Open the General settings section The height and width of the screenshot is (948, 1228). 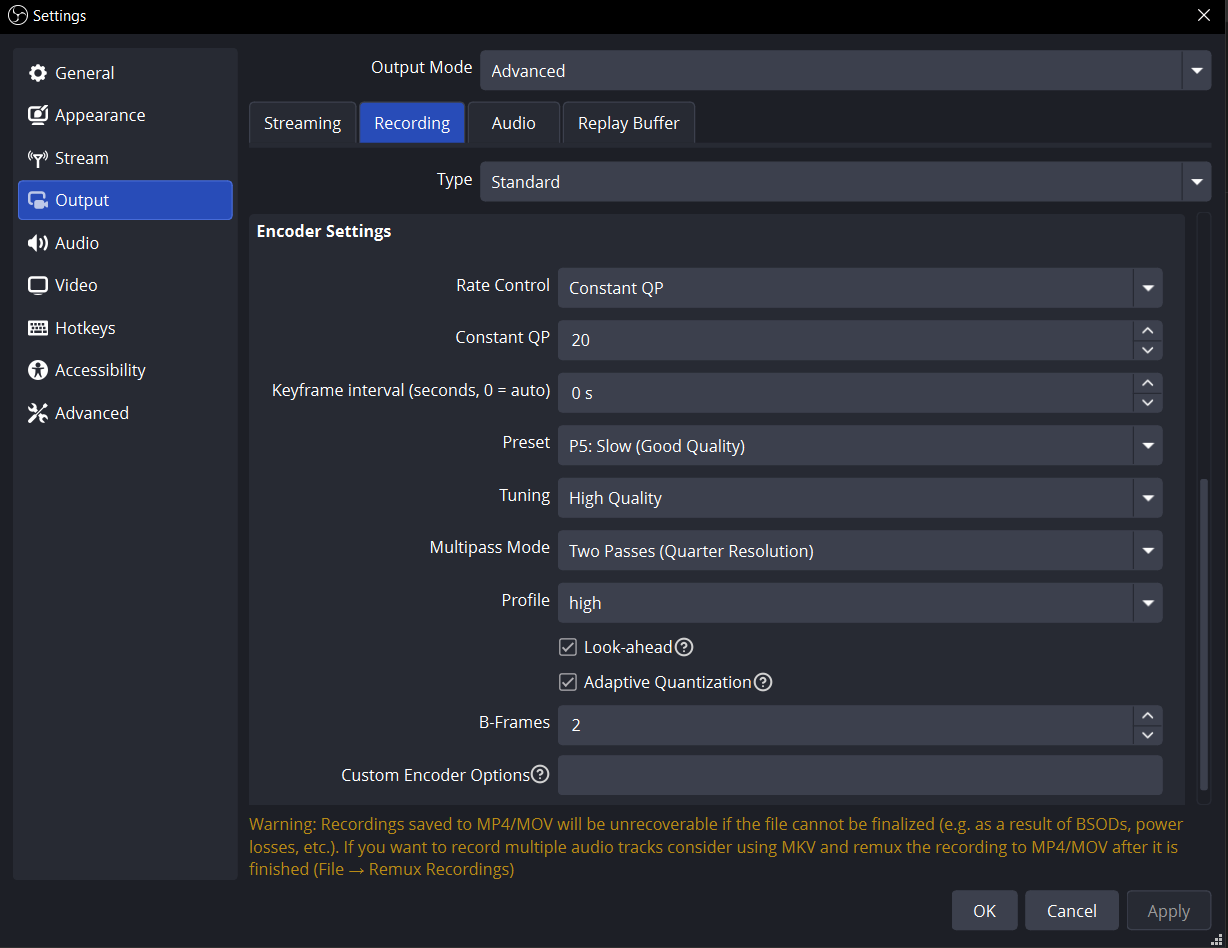[x=125, y=73]
